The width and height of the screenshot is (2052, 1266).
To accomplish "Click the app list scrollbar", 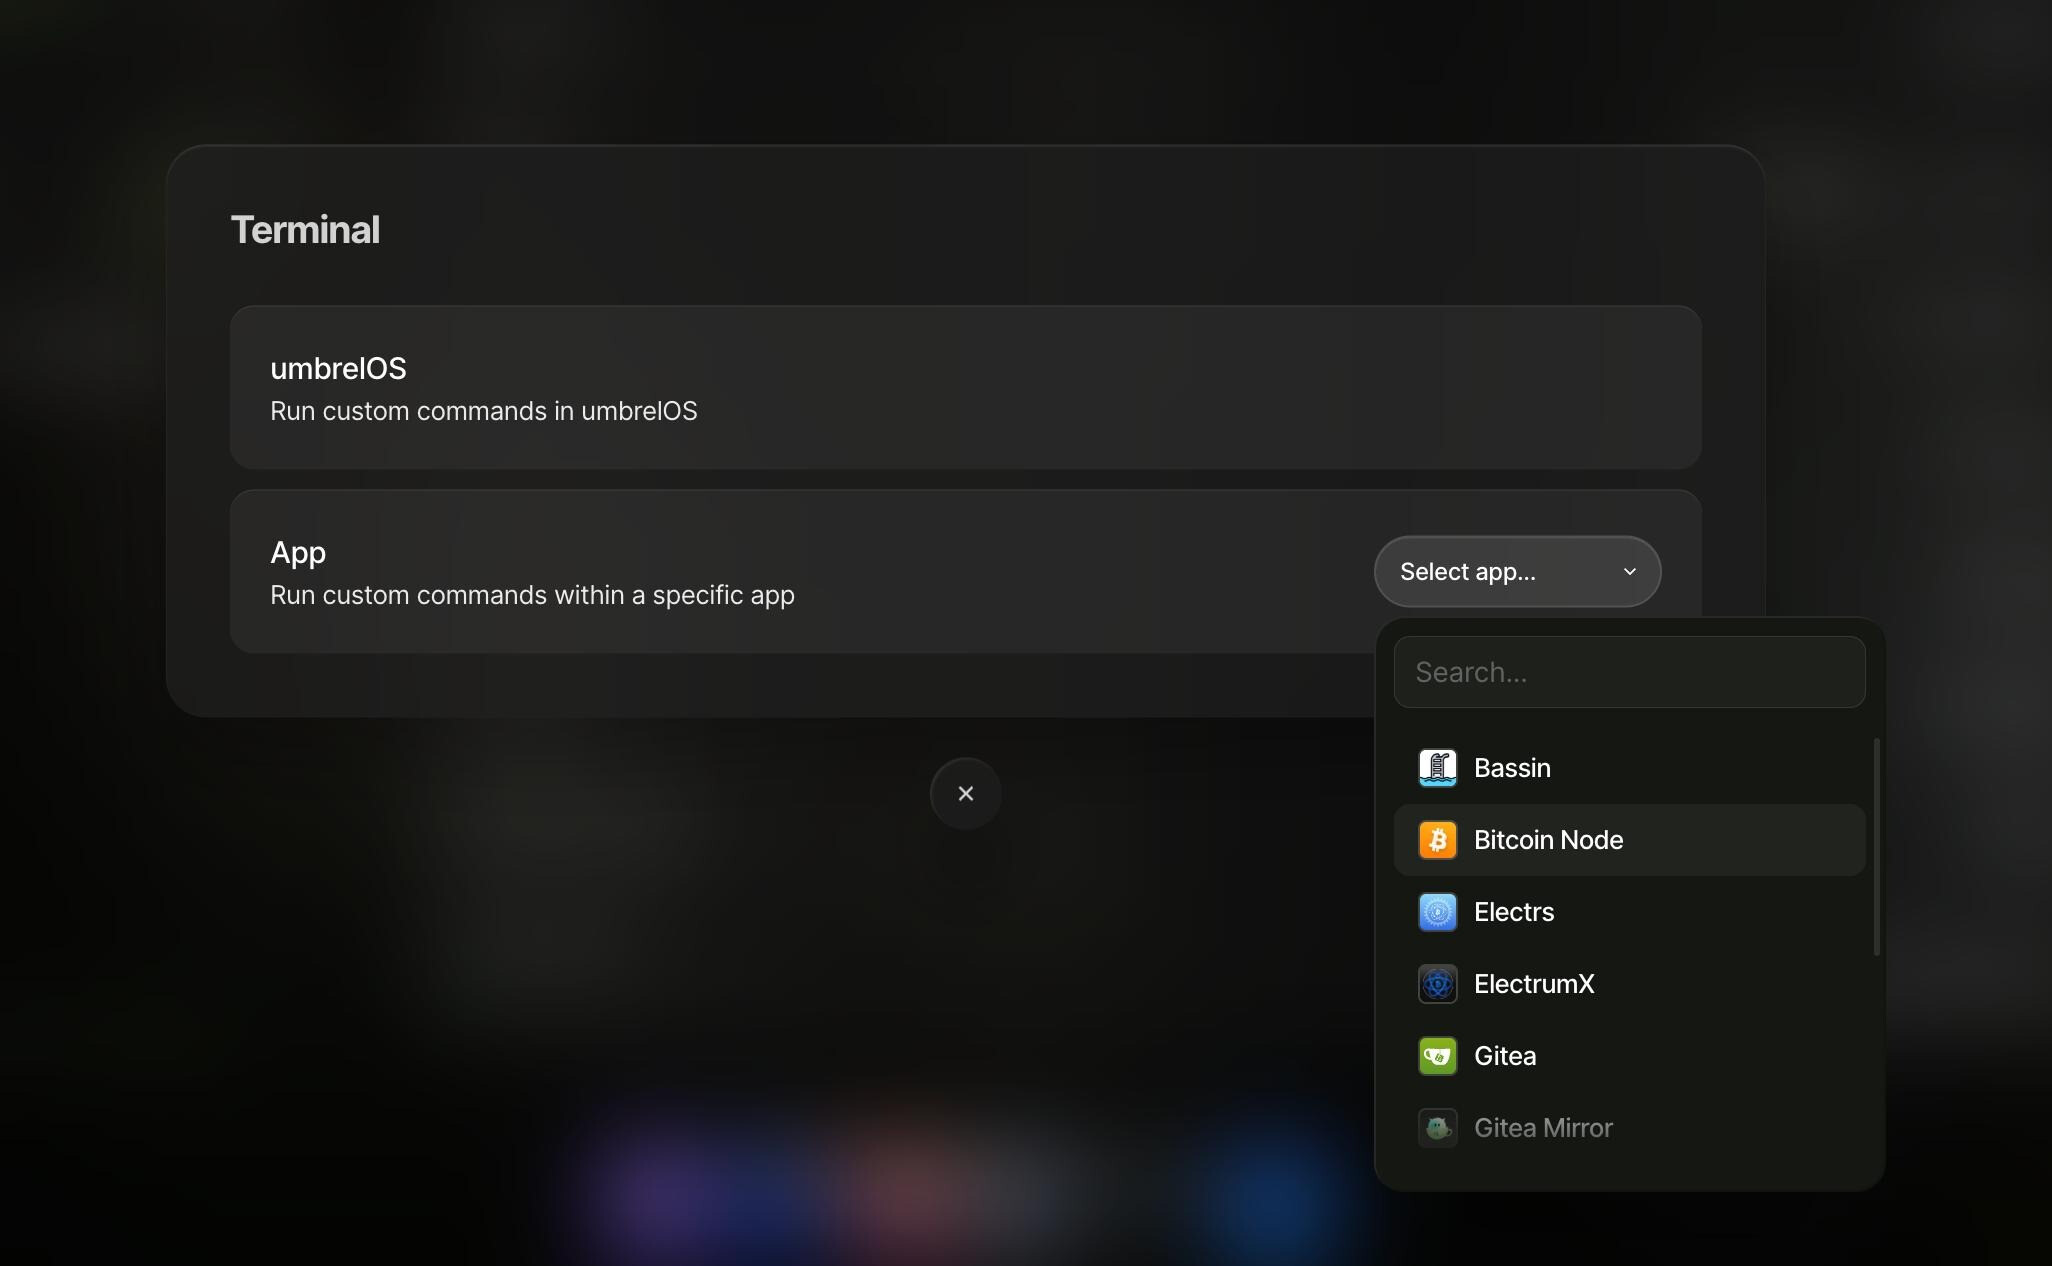I will click(1877, 847).
